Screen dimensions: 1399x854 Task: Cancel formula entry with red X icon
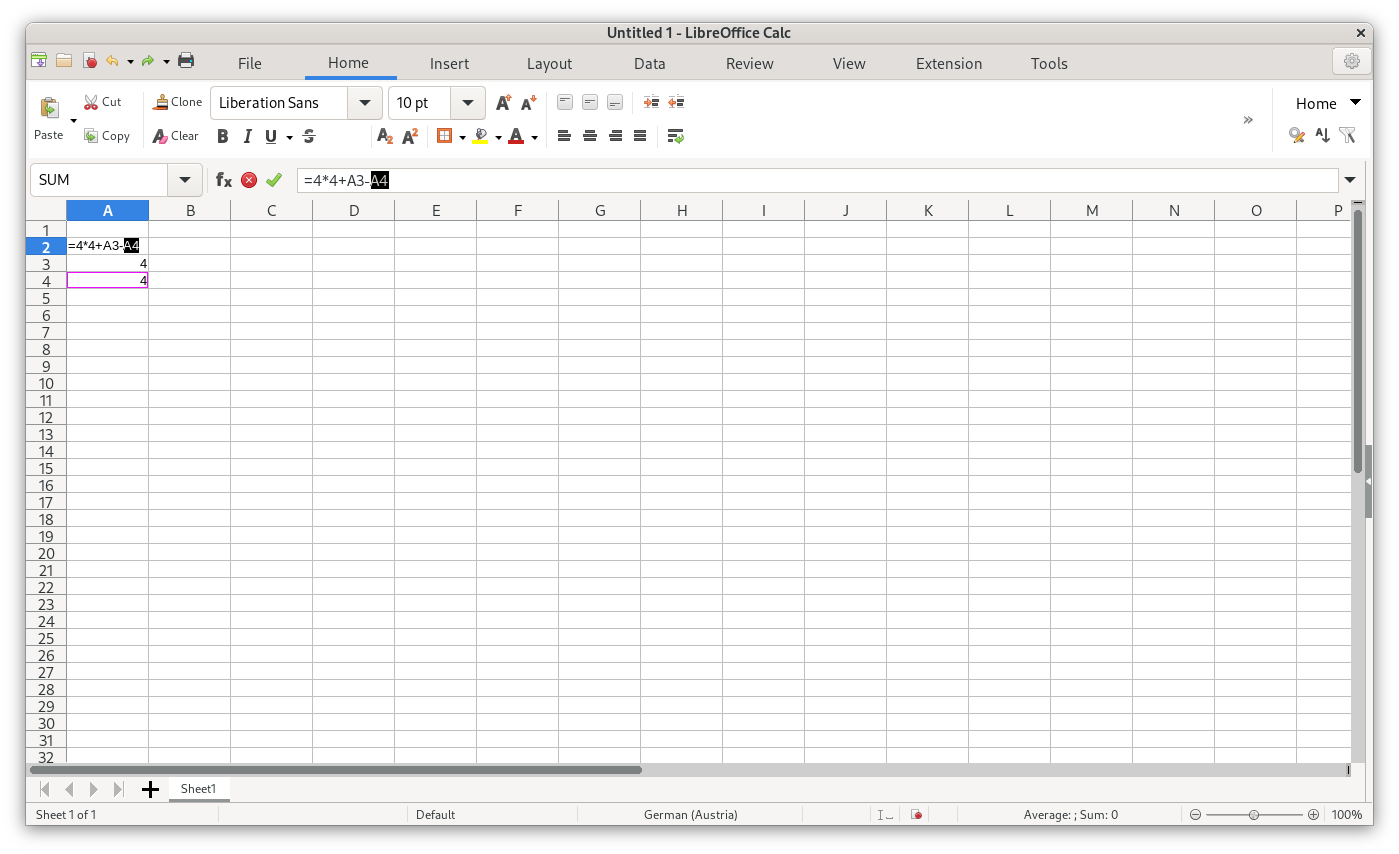[x=249, y=180]
